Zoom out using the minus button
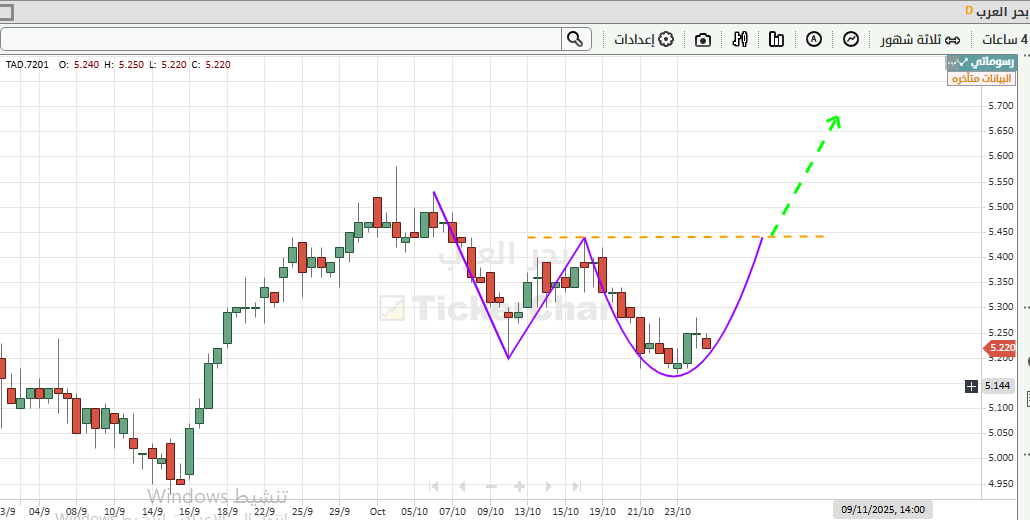The height and width of the screenshot is (520, 1030). tap(491, 486)
